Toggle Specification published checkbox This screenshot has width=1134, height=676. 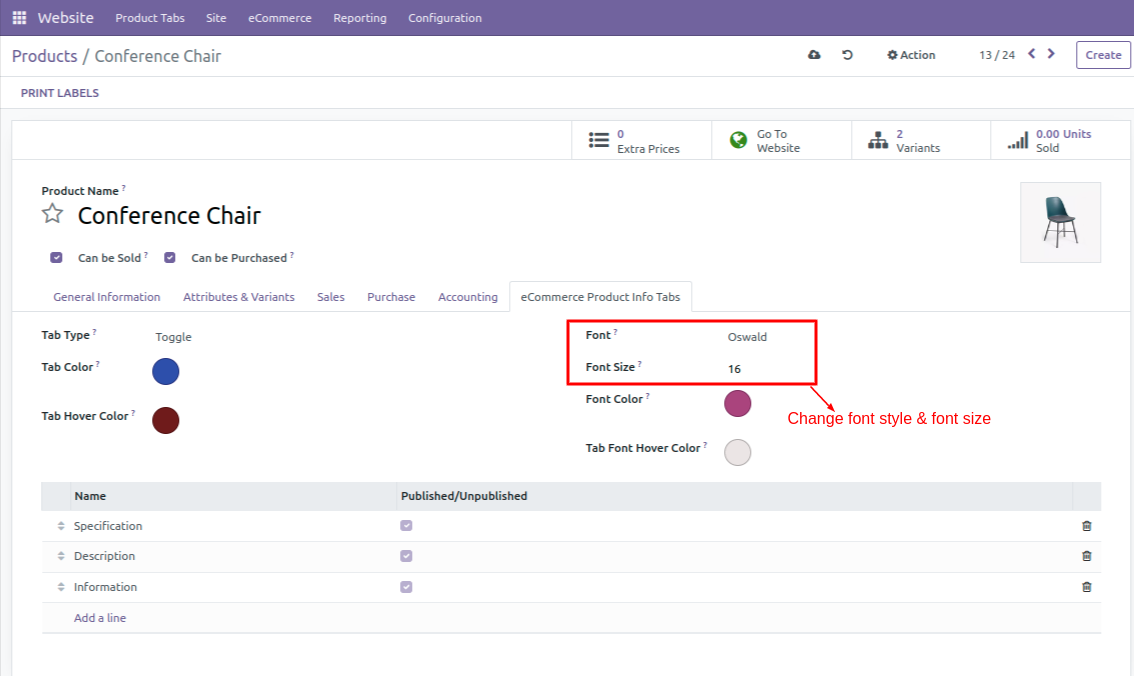click(406, 526)
